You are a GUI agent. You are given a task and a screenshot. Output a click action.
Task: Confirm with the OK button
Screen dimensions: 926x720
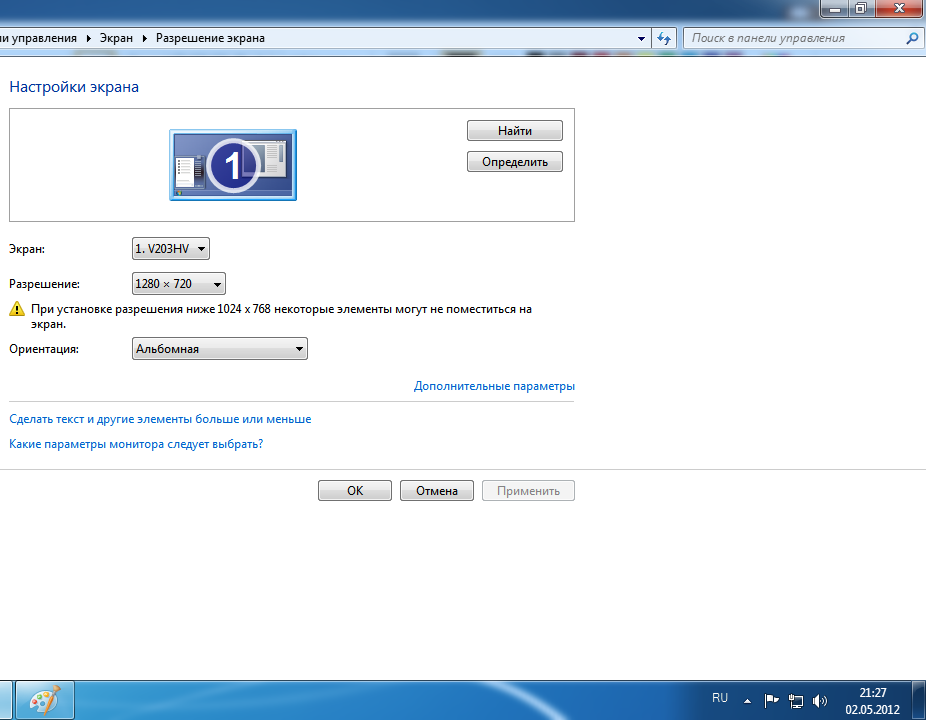click(x=355, y=490)
